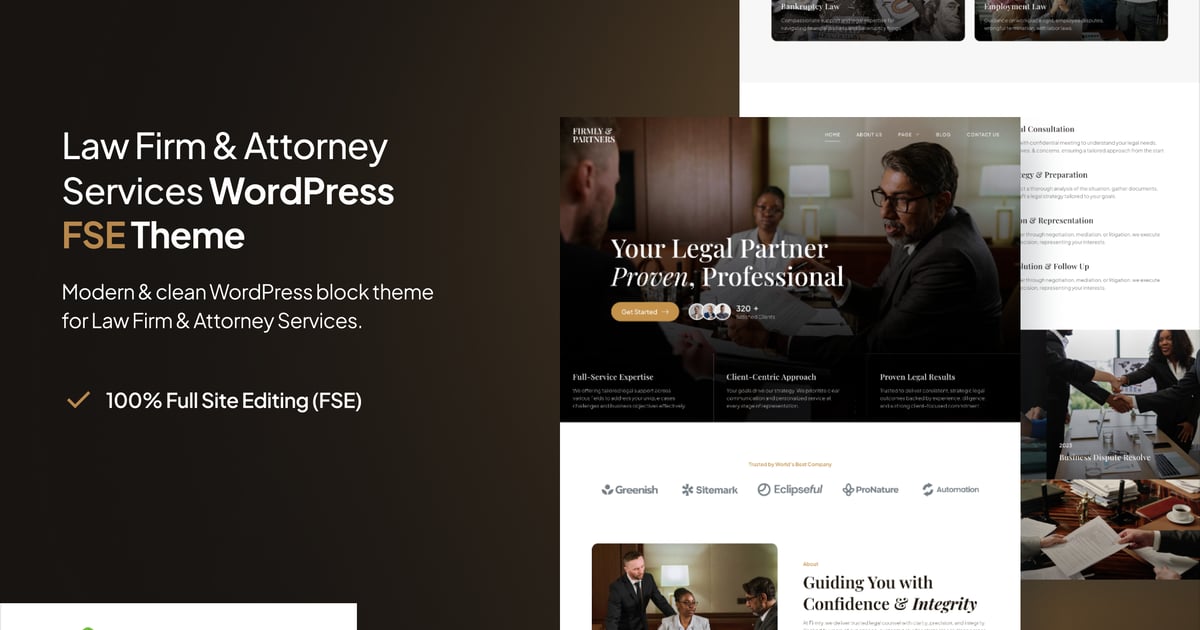
Task: Click the Firmly & Partners logo
Action: [594, 135]
